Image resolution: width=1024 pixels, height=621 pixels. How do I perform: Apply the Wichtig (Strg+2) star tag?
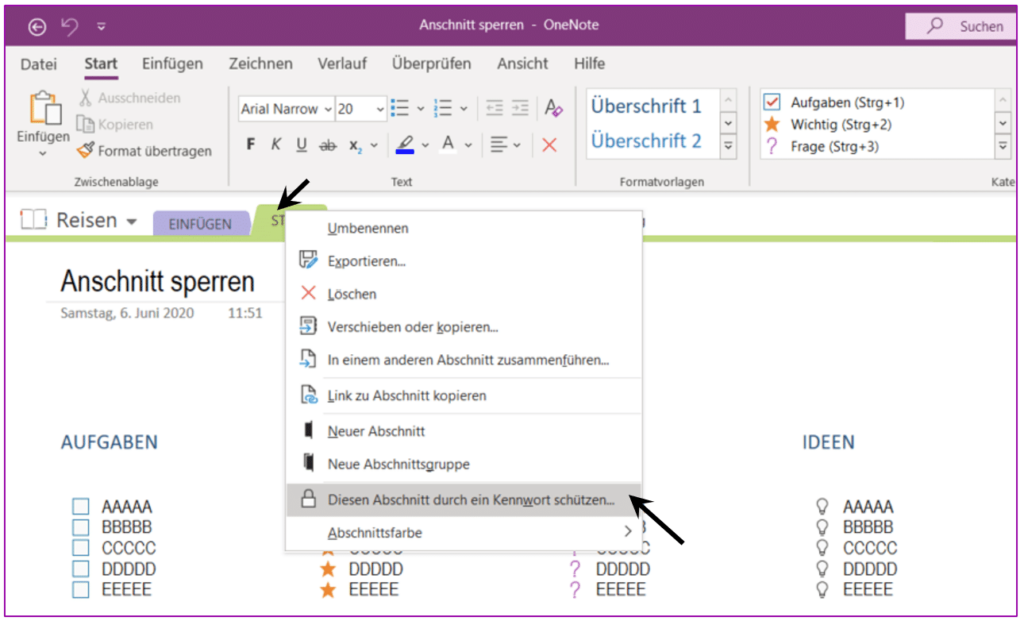pyautogui.click(x=827, y=124)
